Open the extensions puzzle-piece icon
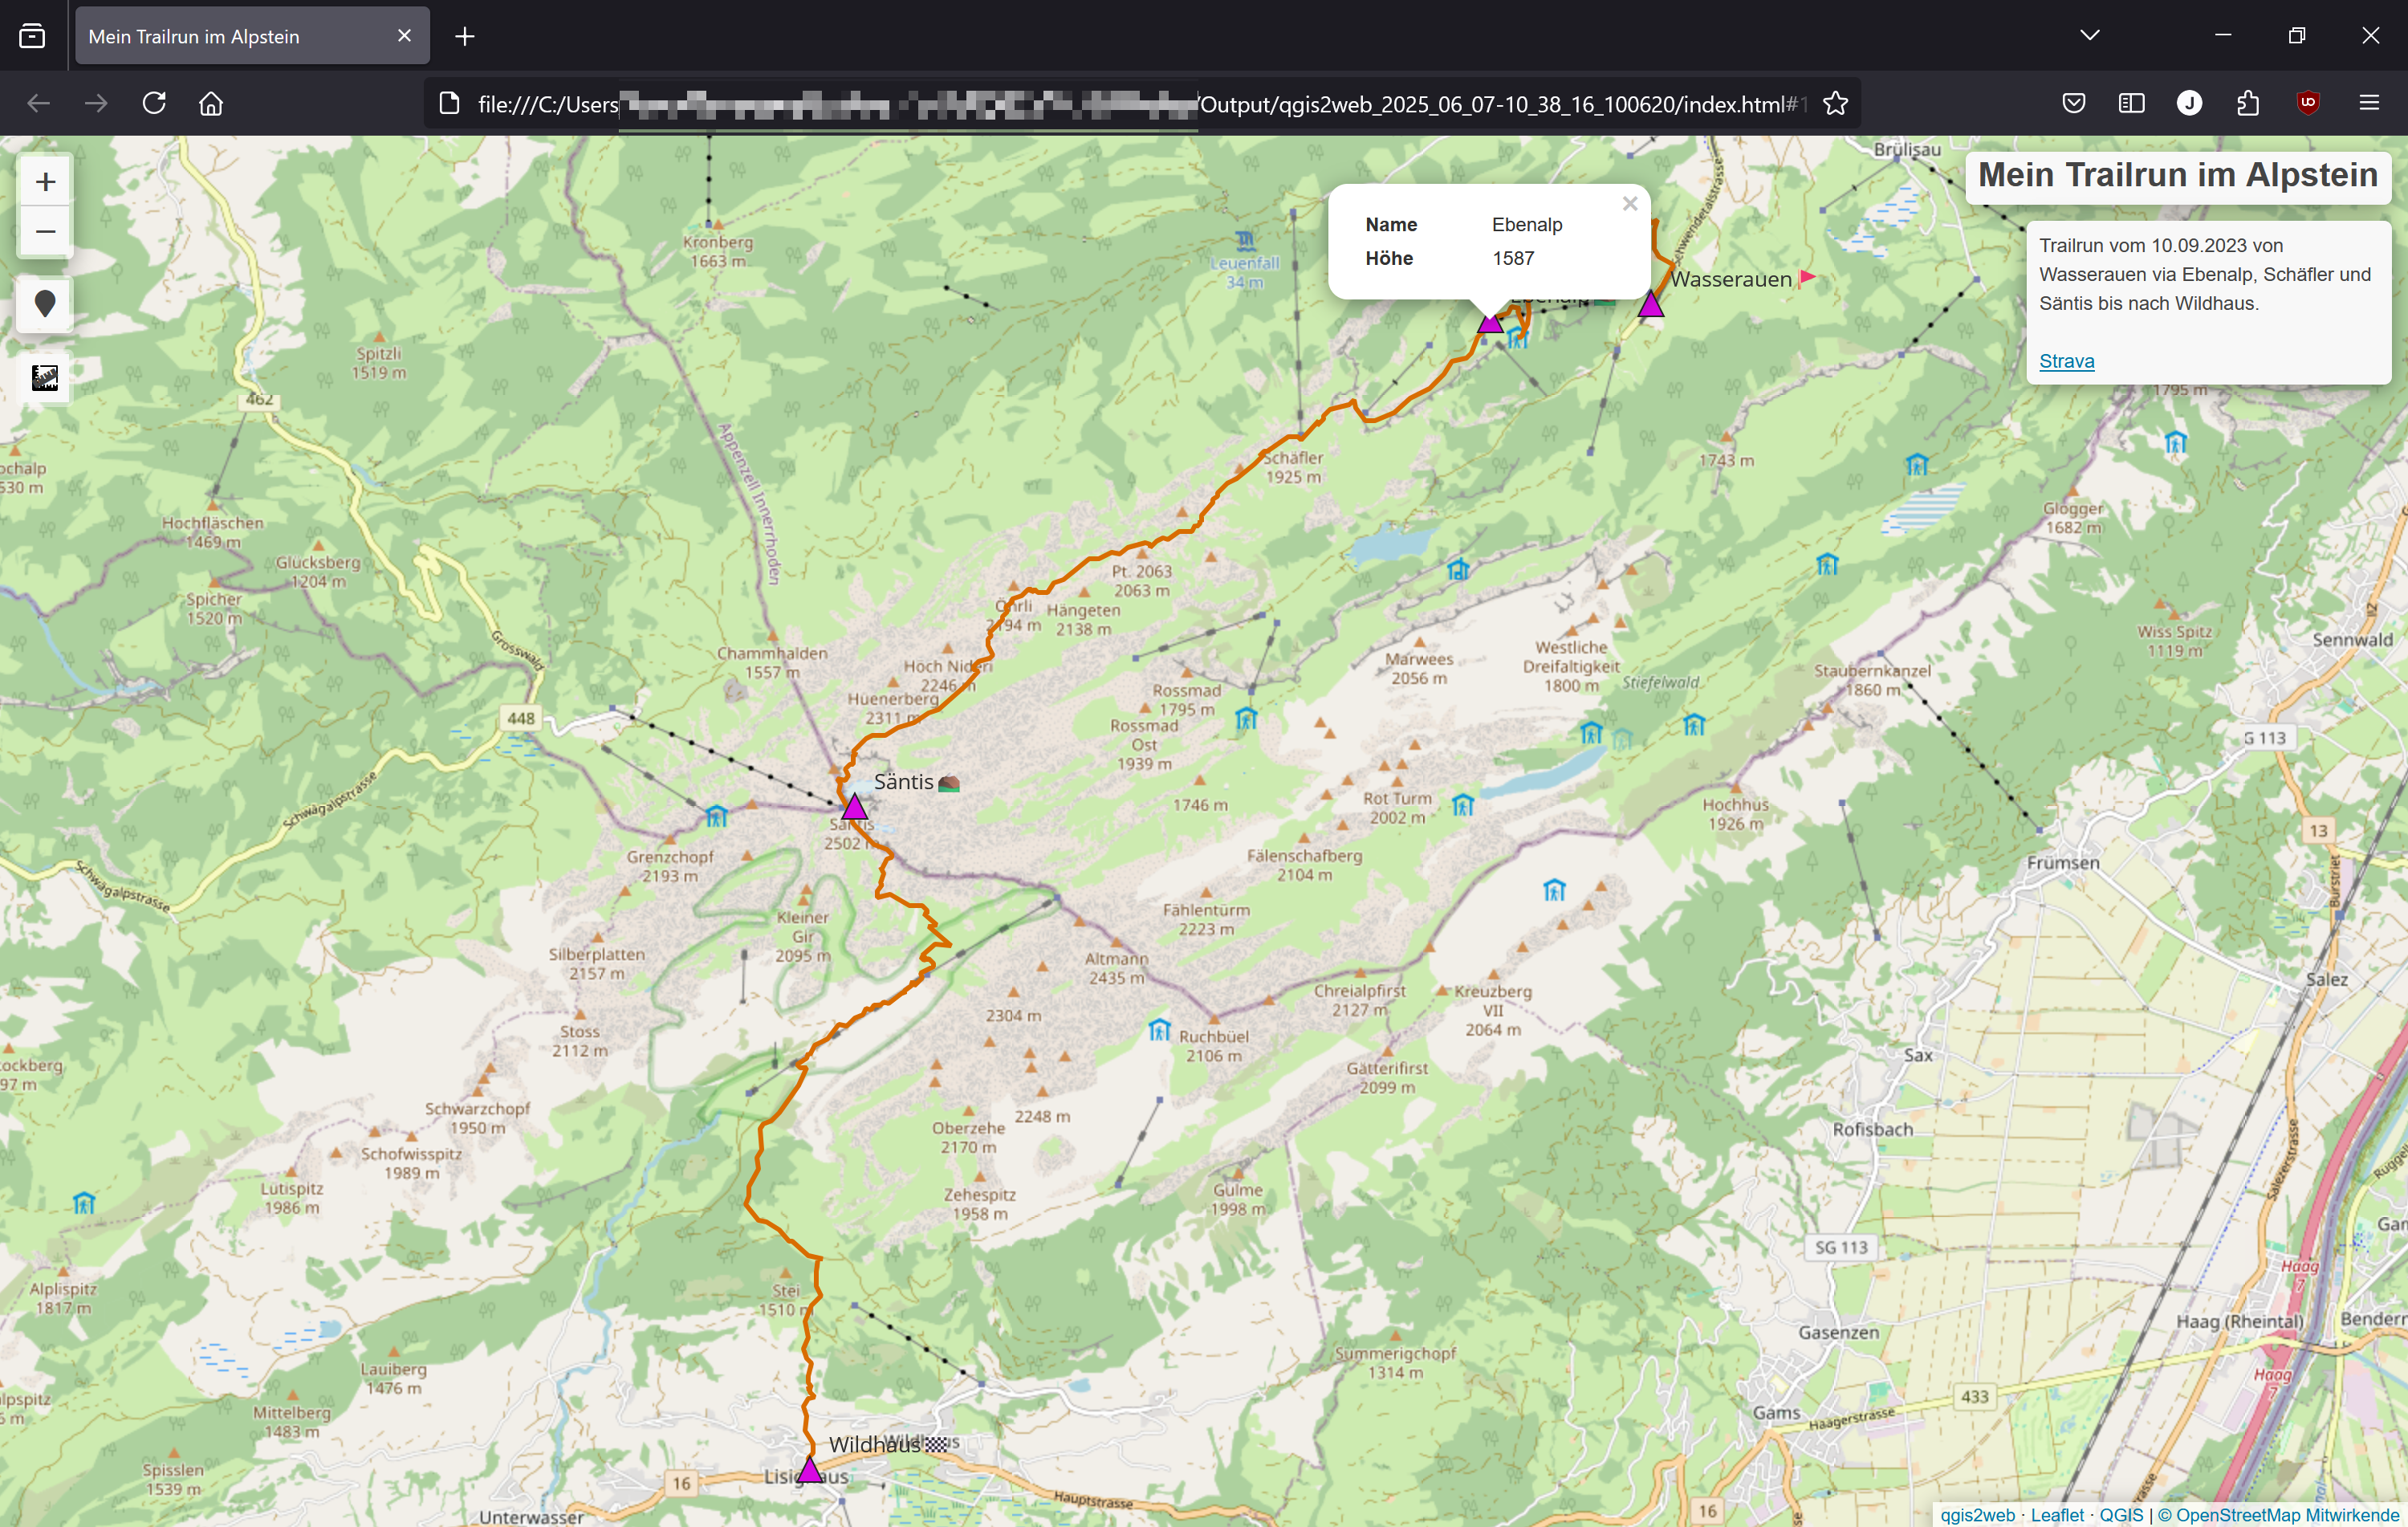The height and width of the screenshot is (1527, 2408). click(x=2248, y=103)
